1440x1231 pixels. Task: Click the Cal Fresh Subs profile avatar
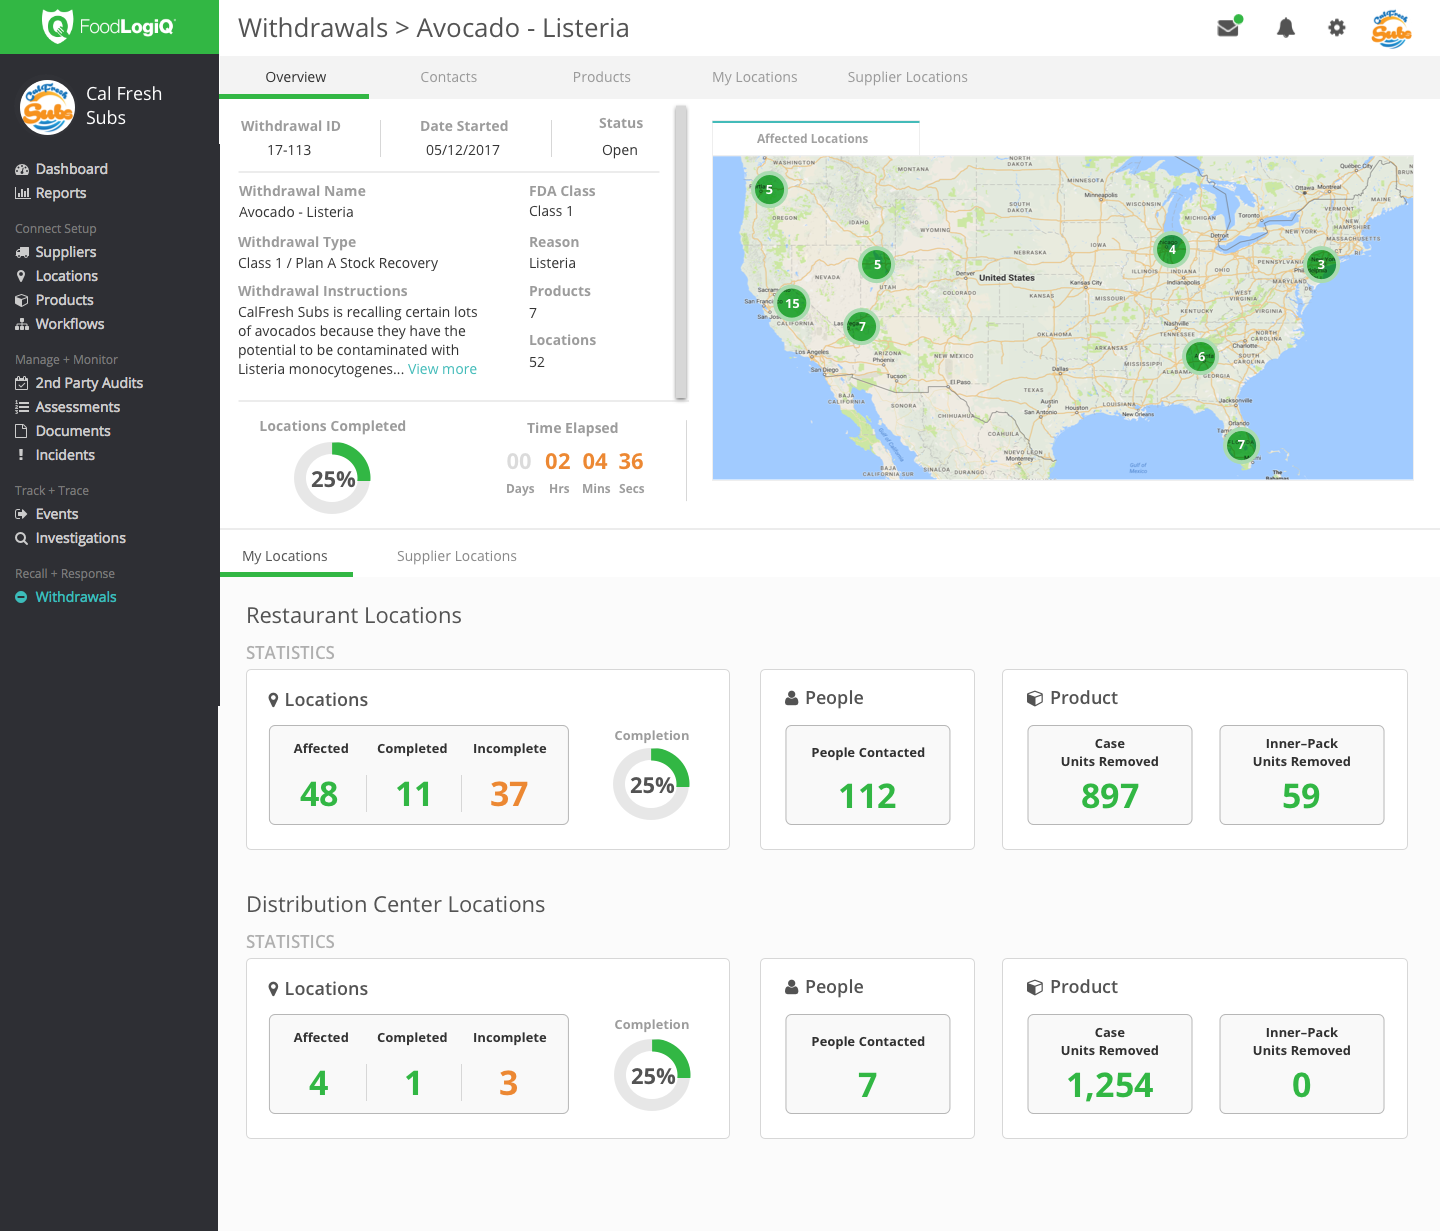pos(1391,29)
